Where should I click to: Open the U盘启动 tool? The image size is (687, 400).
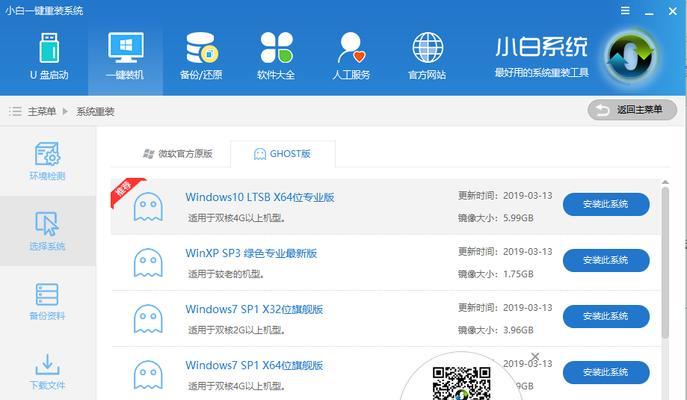tap(49, 57)
